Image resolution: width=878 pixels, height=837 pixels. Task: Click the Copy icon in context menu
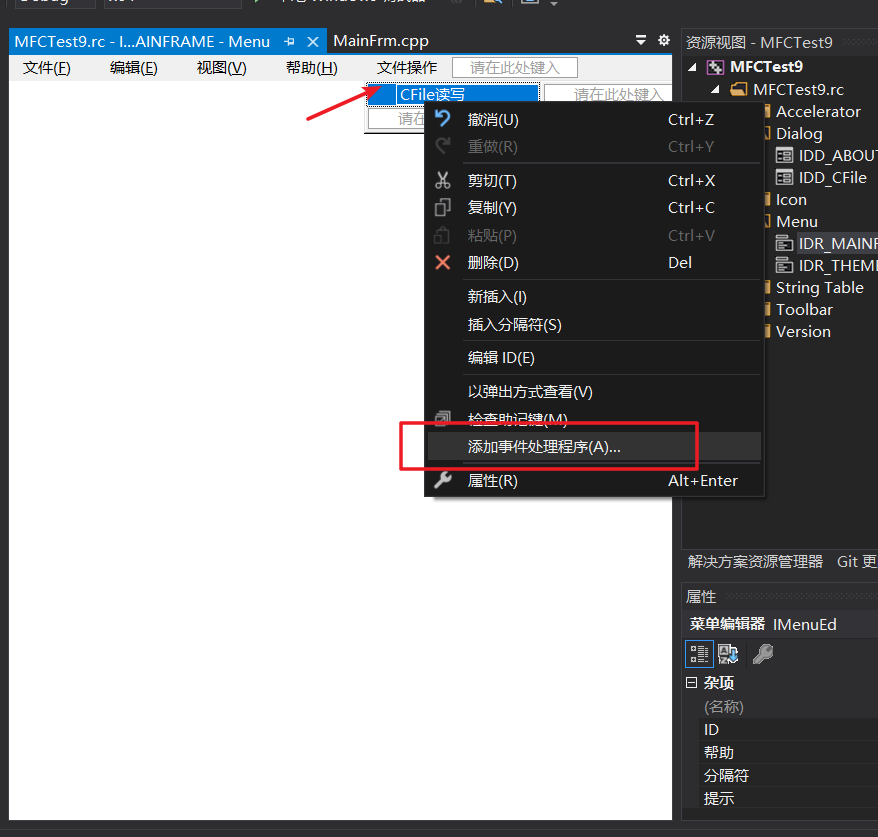click(x=442, y=208)
